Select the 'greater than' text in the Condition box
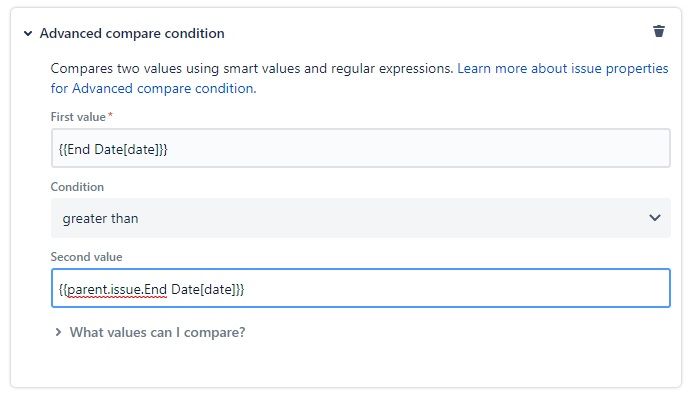The width and height of the screenshot is (694, 394). (x=100, y=219)
